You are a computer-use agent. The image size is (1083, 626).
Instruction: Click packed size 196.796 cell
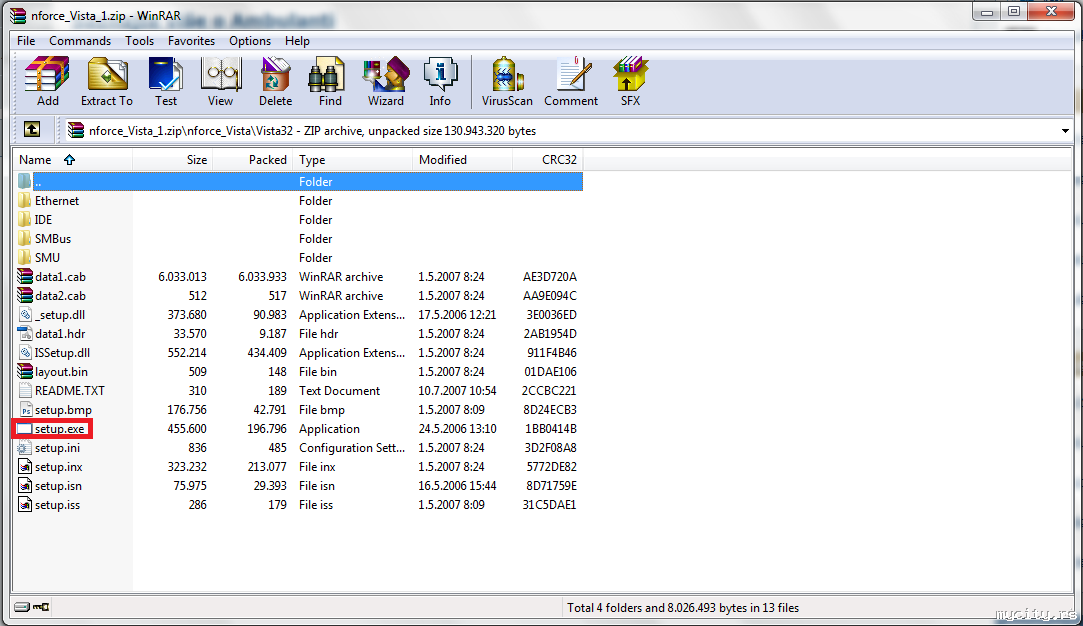coord(267,428)
